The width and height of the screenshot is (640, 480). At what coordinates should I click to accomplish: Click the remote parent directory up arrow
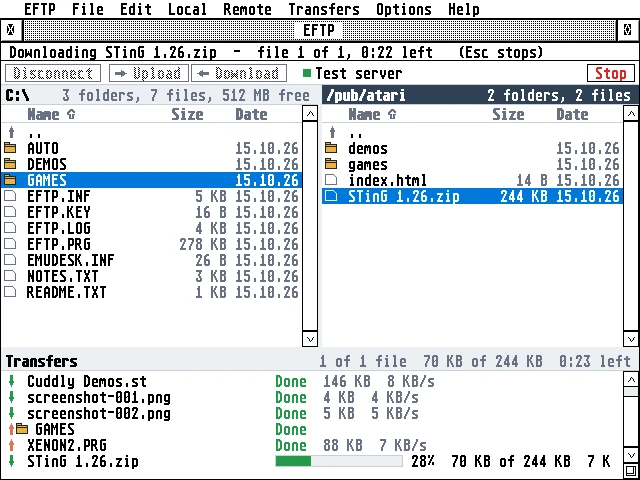[x=332, y=132]
